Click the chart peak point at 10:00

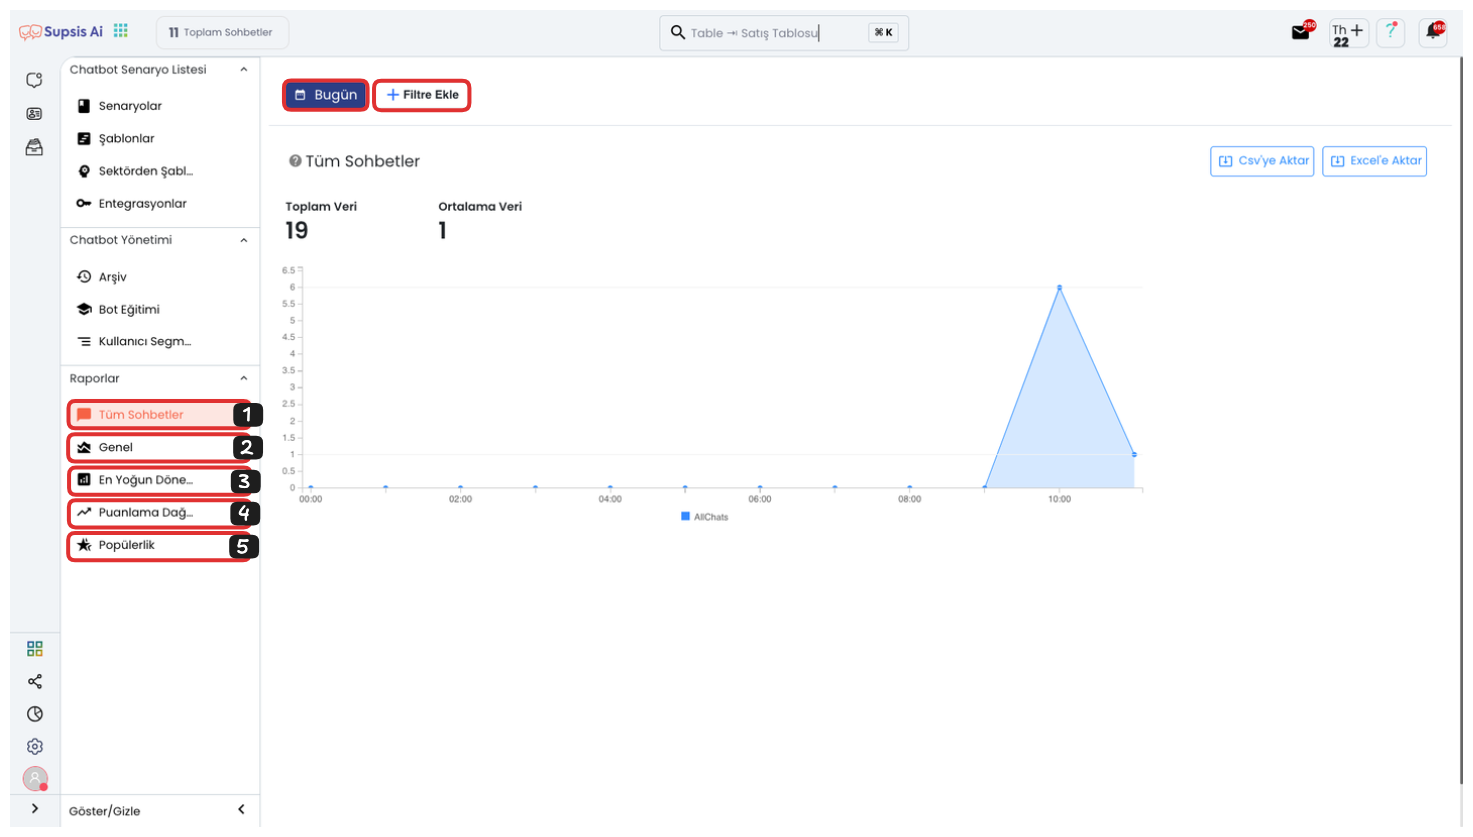pos(1059,288)
